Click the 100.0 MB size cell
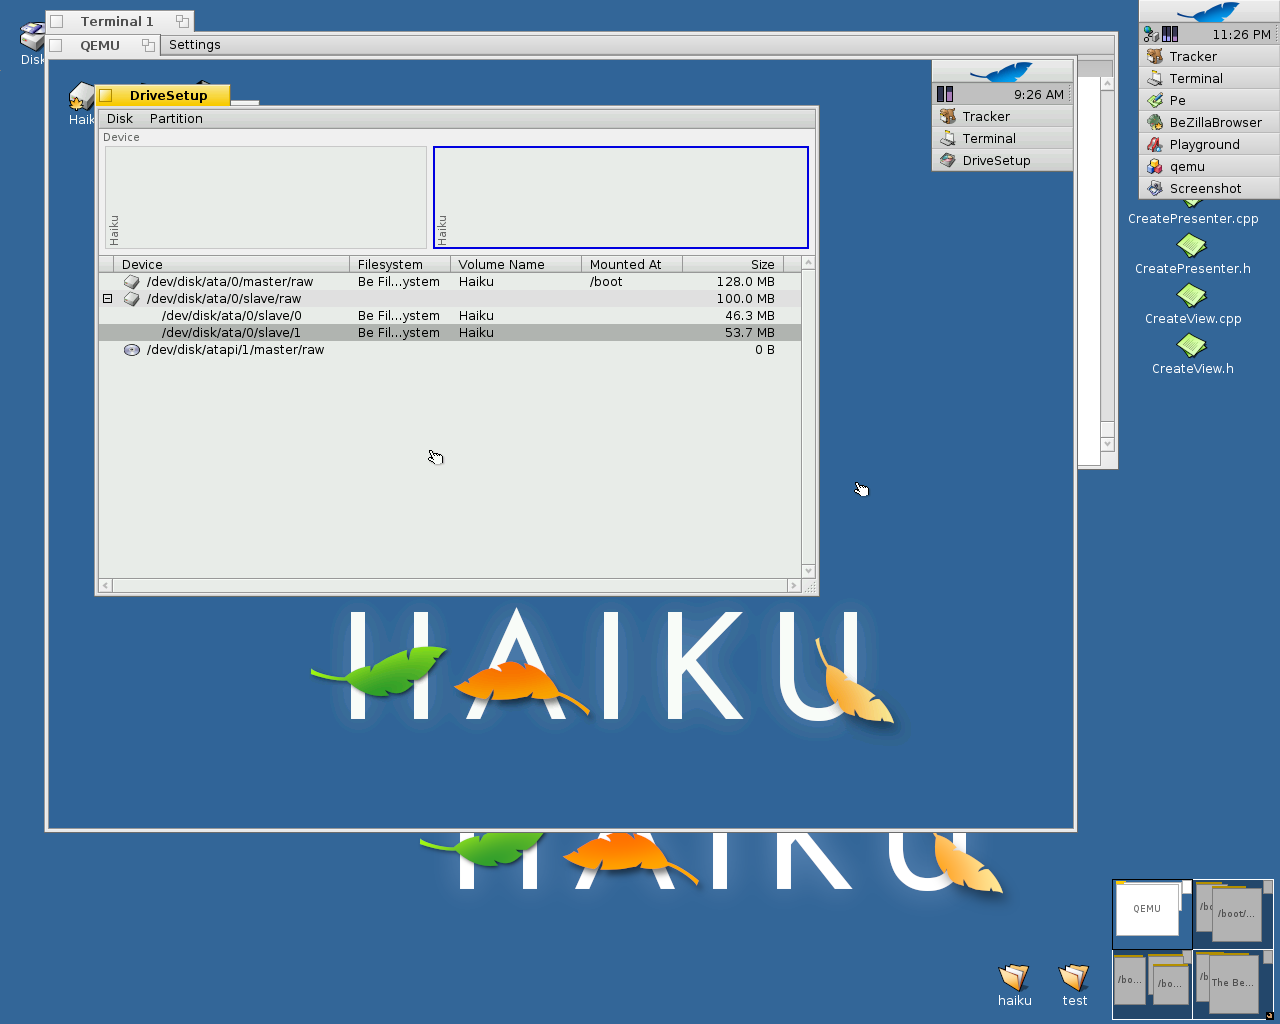The width and height of the screenshot is (1280, 1024). pyautogui.click(x=745, y=299)
